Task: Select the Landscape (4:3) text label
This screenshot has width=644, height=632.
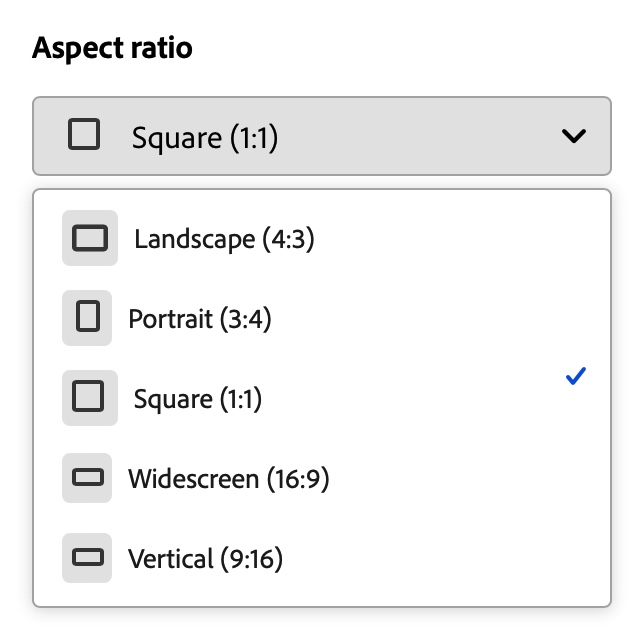Action: click(224, 239)
